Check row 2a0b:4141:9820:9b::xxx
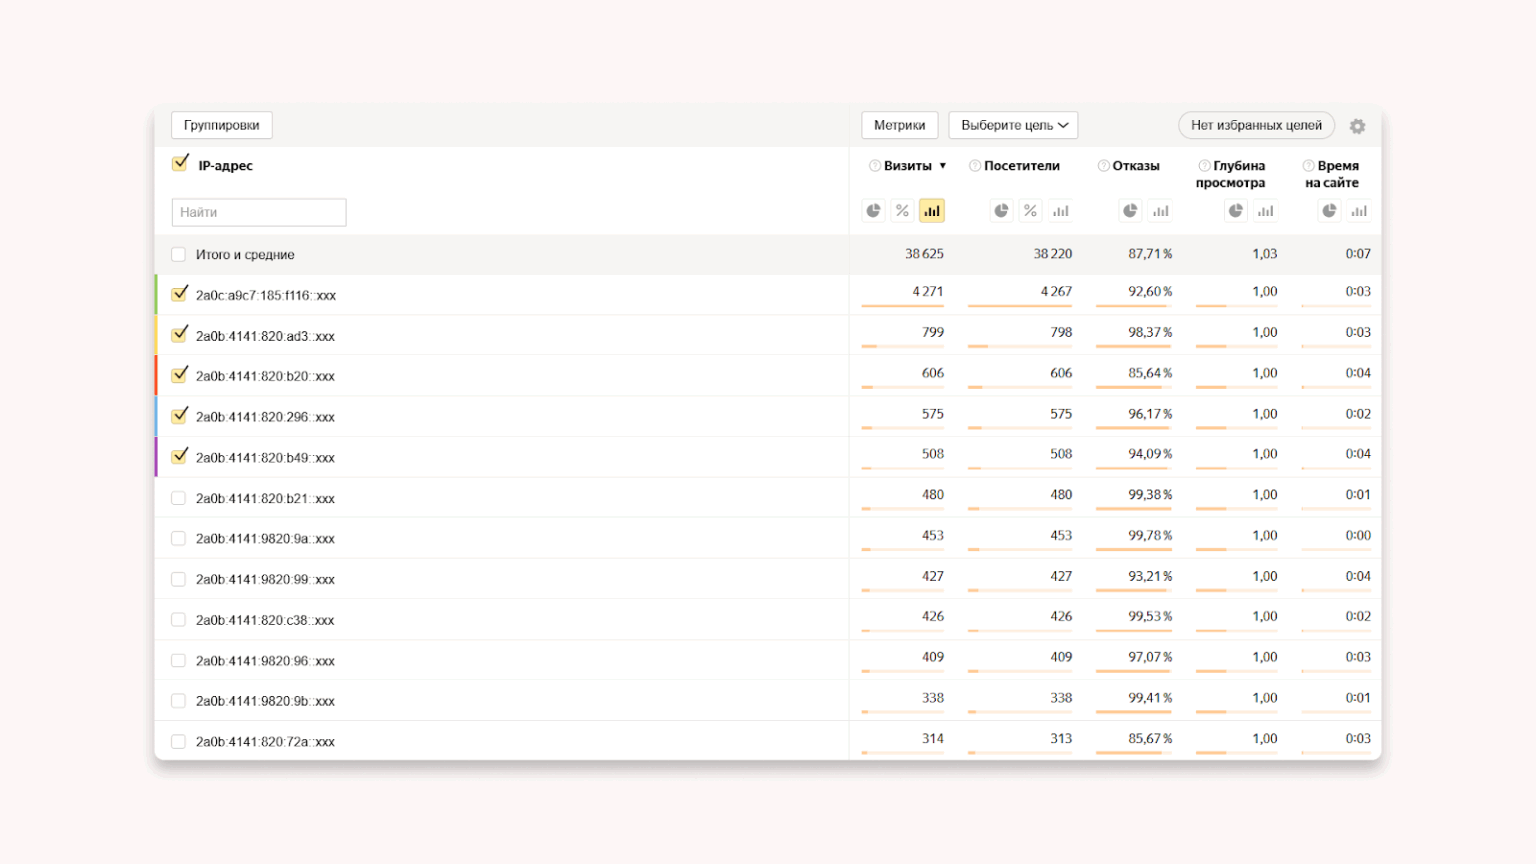Screen dimensions: 1536x864 tap(178, 701)
